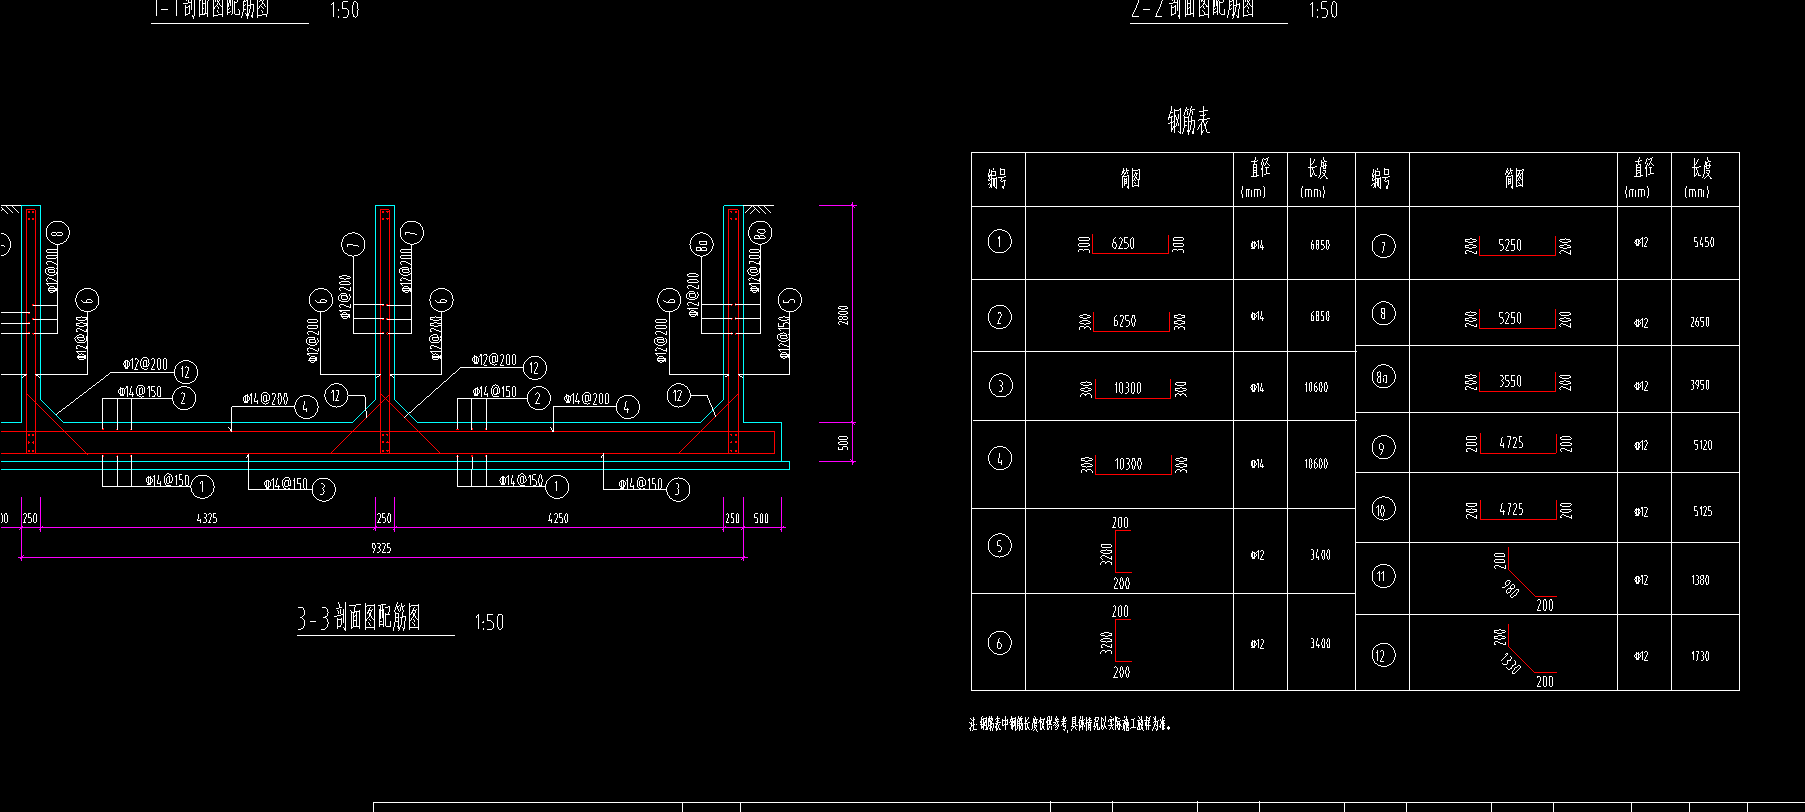The width and height of the screenshot is (1805, 812).
Task: Select length value 1730 in table
Action: tap(1700, 656)
